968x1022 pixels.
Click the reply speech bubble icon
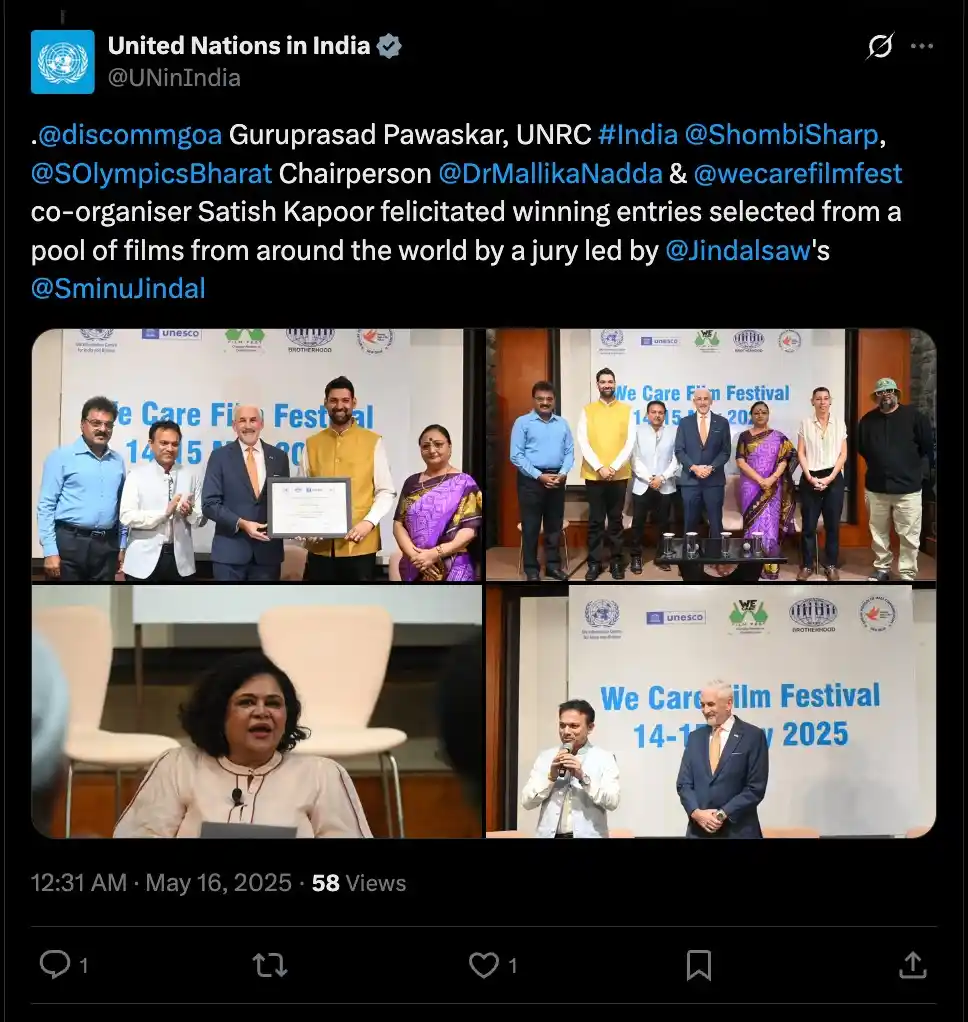[x=55, y=964]
